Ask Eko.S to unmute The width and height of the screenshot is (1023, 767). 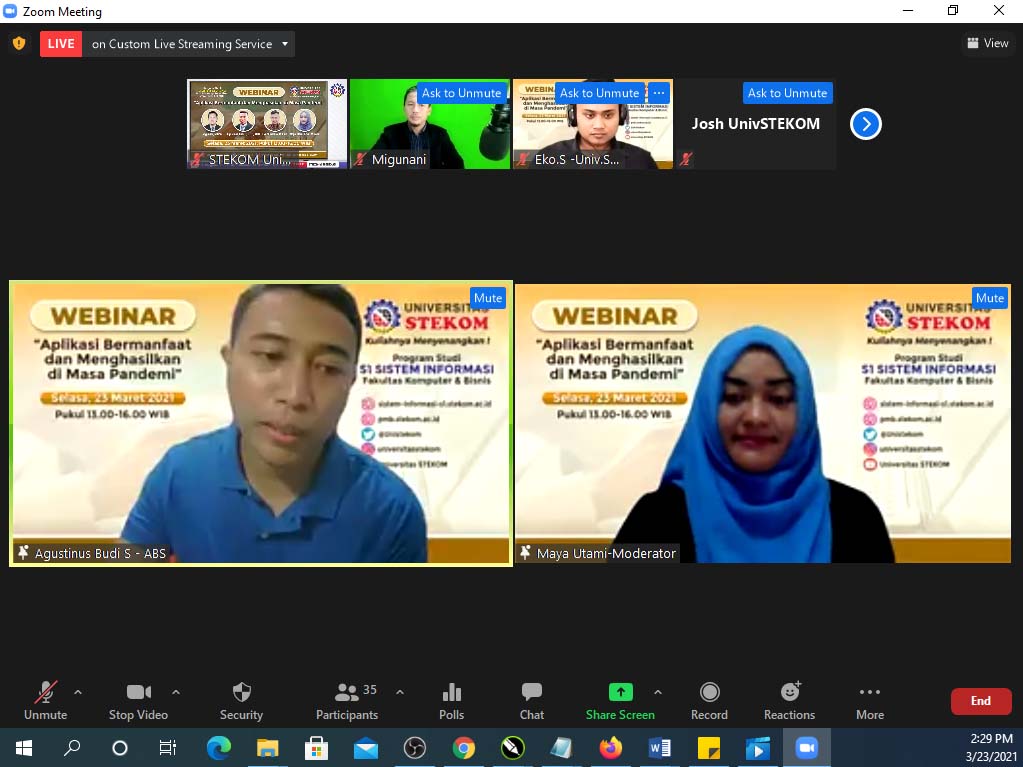point(600,93)
